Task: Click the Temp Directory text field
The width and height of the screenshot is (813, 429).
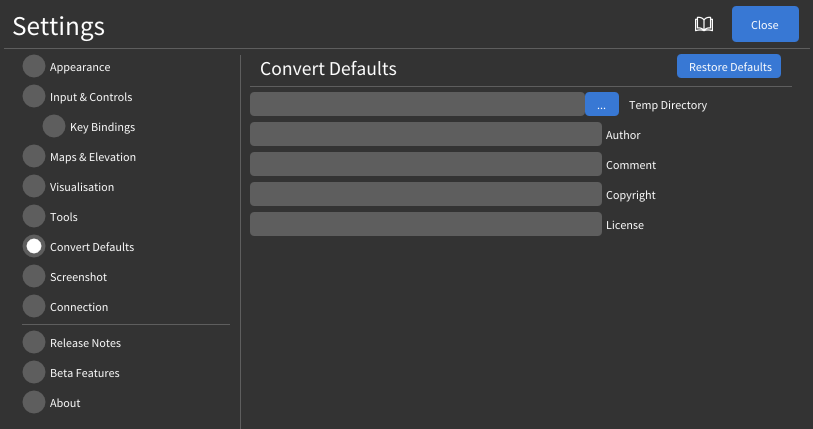Action: tap(416, 105)
